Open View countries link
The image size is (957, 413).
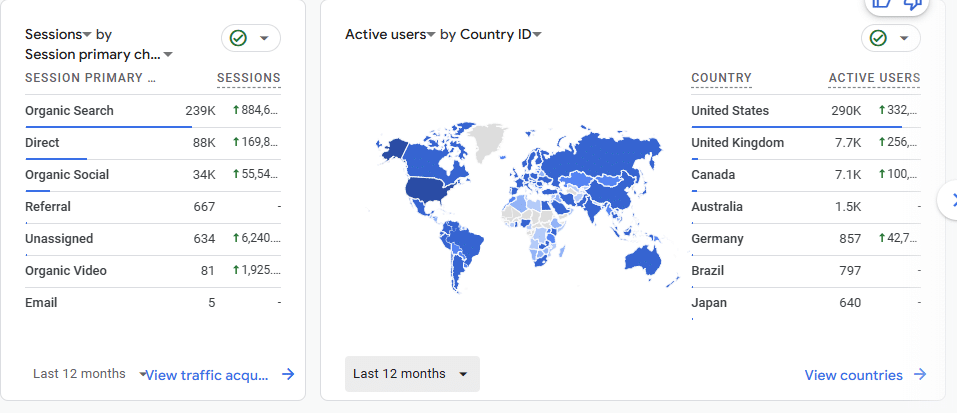853,375
